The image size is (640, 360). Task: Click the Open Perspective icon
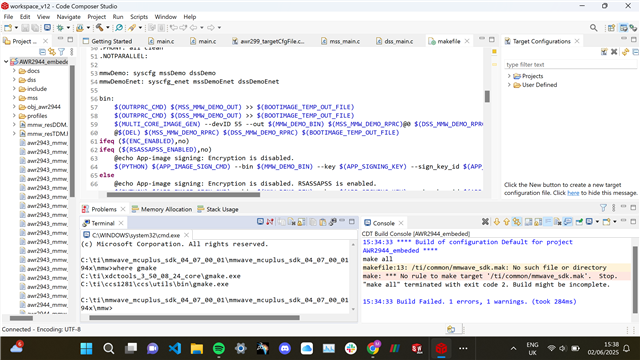611,28
